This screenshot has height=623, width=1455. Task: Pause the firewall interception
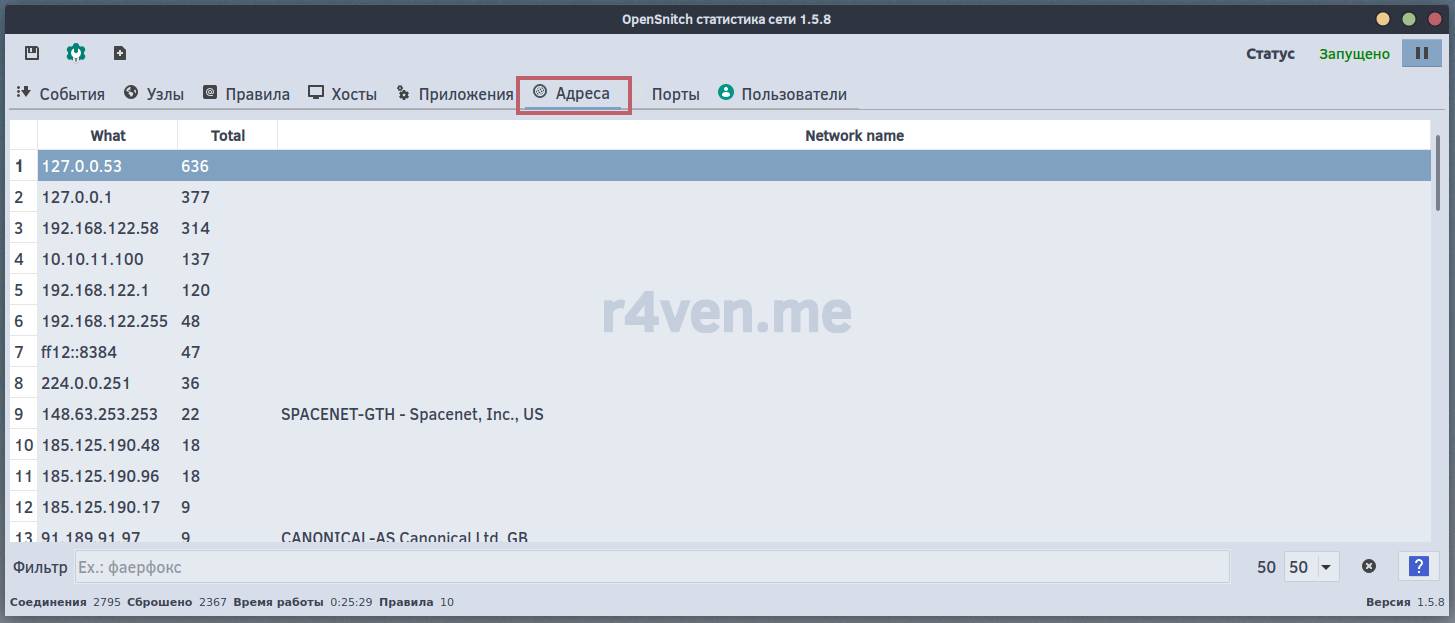(x=1421, y=53)
